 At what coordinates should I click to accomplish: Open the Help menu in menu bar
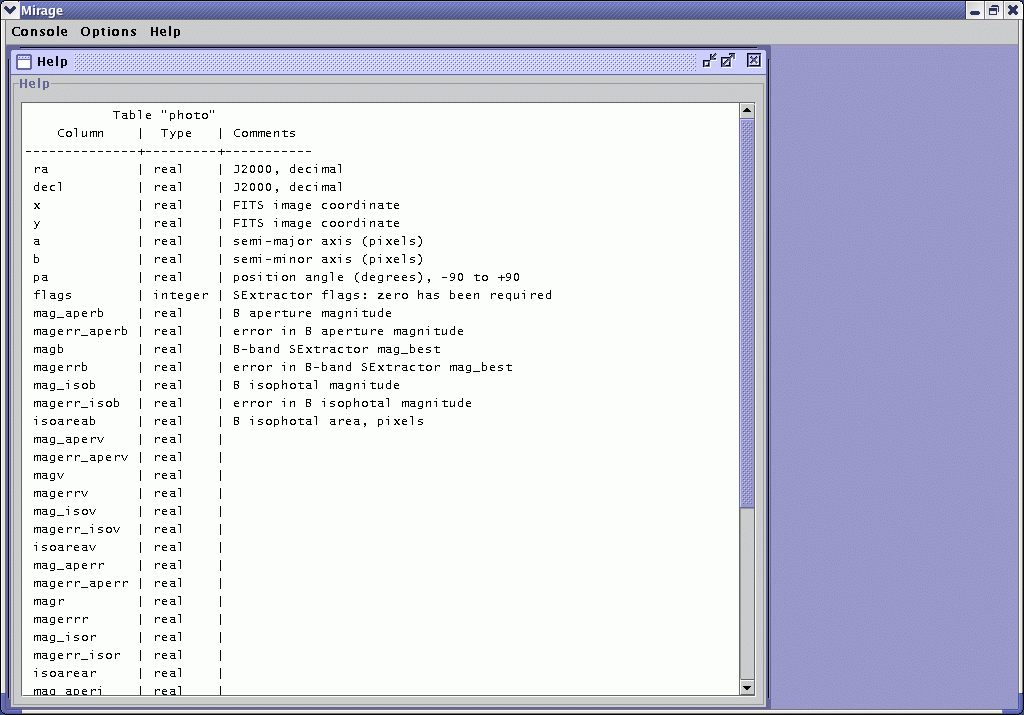pyautogui.click(x=165, y=31)
